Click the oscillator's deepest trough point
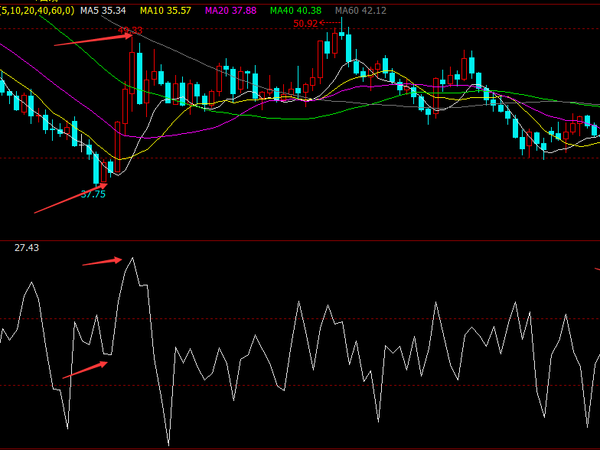The height and width of the screenshot is (450, 600). (x=168, y=444)
